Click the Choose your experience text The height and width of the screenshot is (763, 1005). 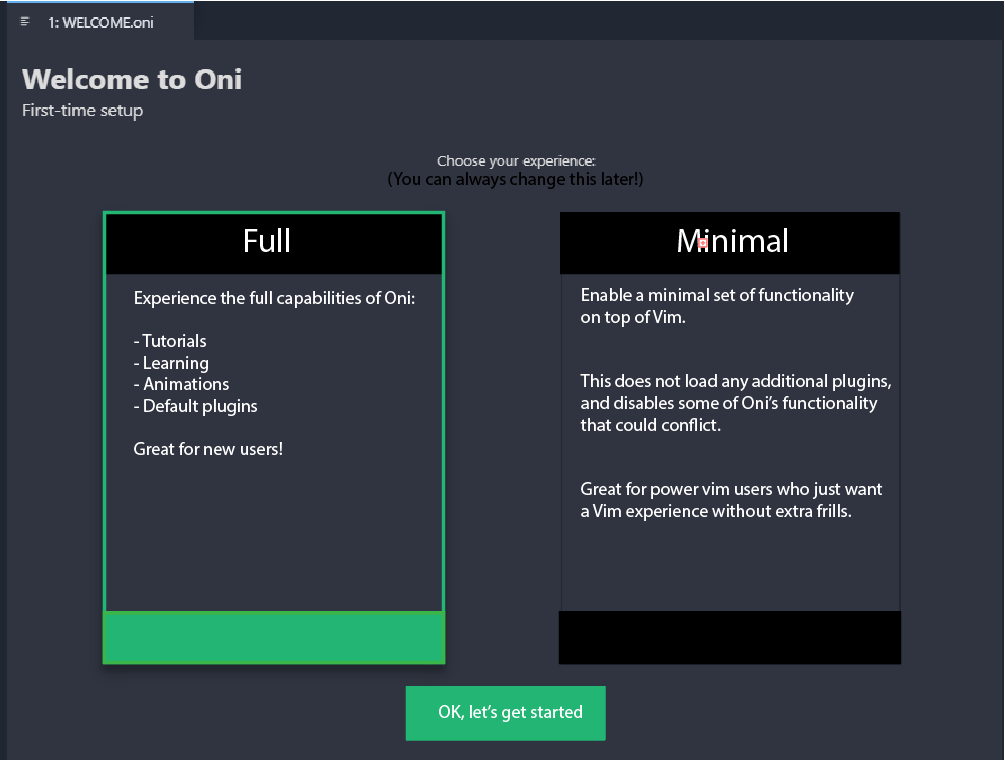coord(515,160)
